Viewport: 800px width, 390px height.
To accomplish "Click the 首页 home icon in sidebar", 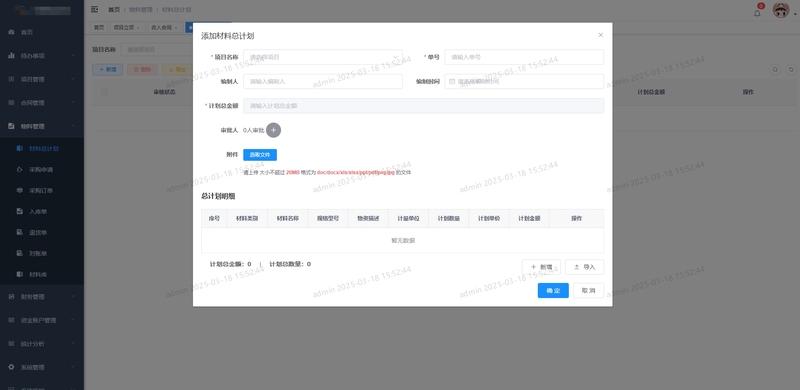I will [11, 32].
